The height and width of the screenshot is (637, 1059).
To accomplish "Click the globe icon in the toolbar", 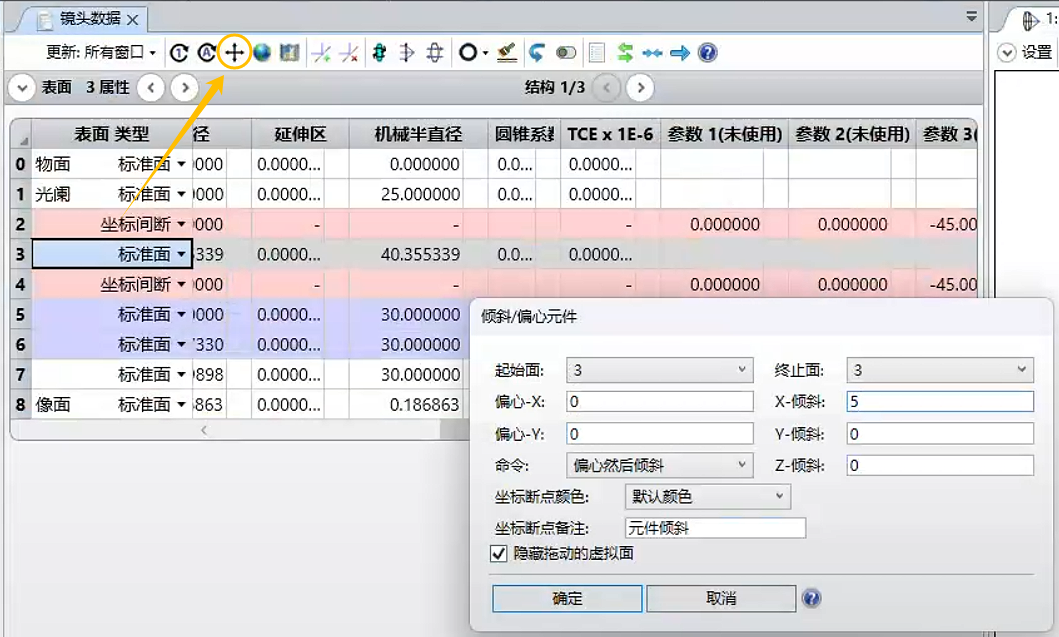I will click(264, 52).
